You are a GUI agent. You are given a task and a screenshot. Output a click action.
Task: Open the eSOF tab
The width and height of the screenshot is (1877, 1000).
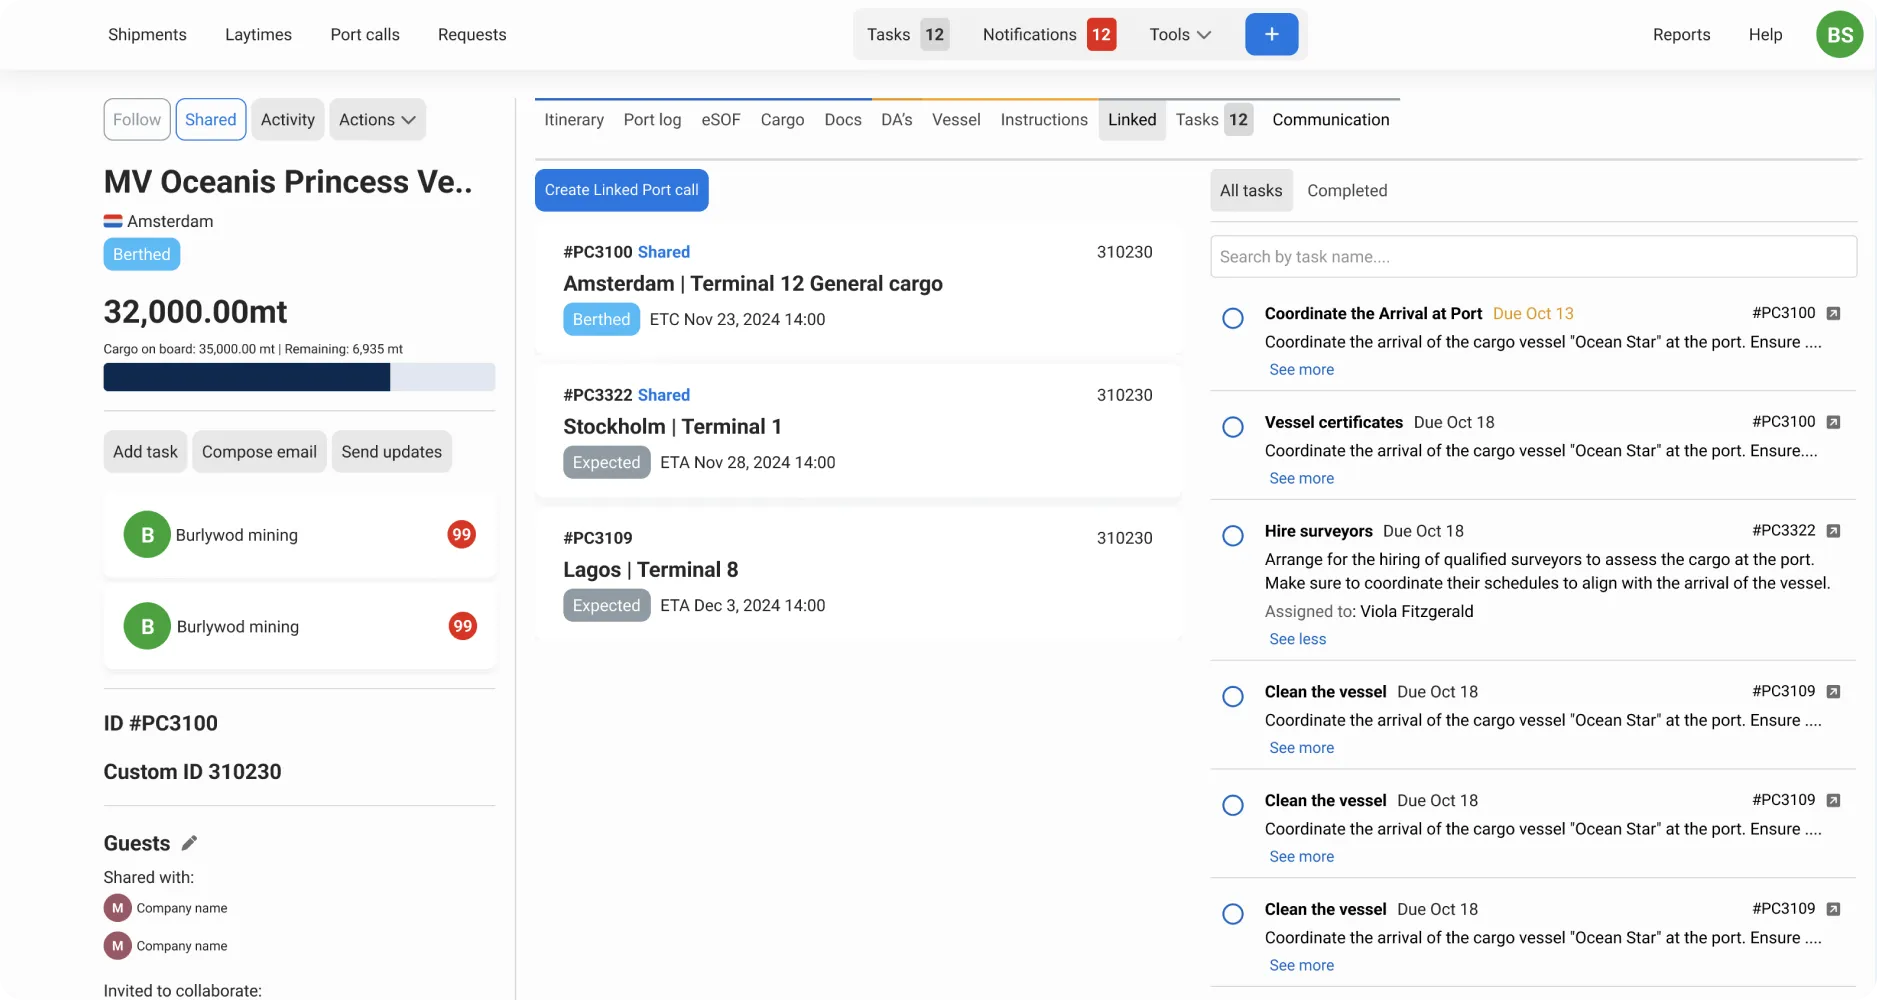[721, 119]
